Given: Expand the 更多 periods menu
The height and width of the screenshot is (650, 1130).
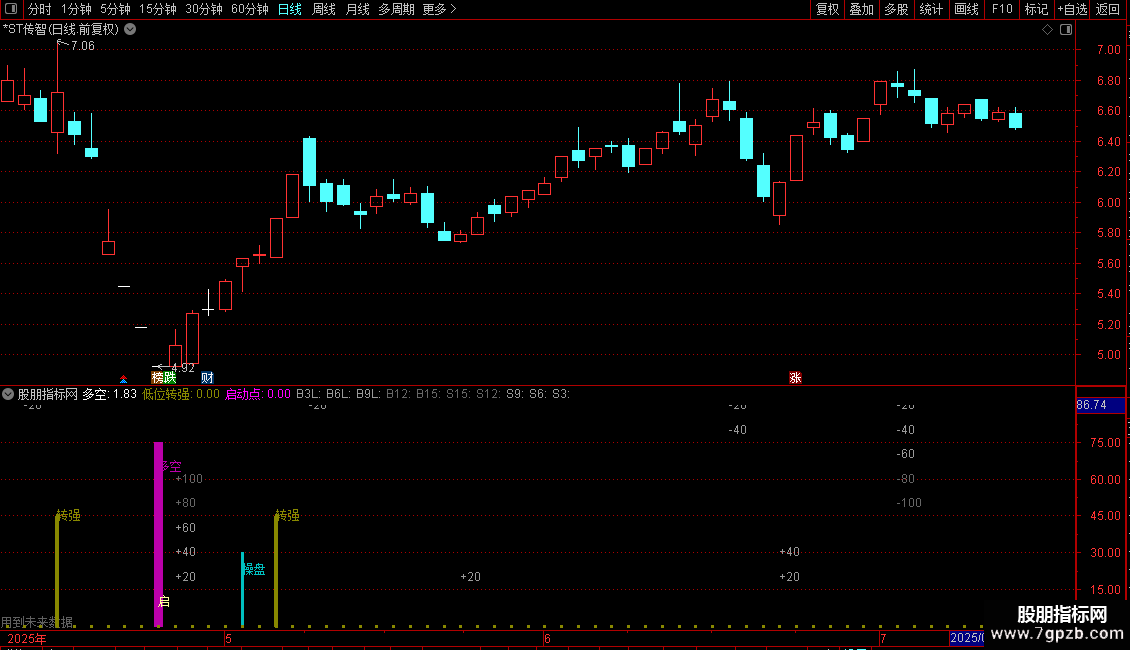Looking at the screenshot, I should [440, 9].
